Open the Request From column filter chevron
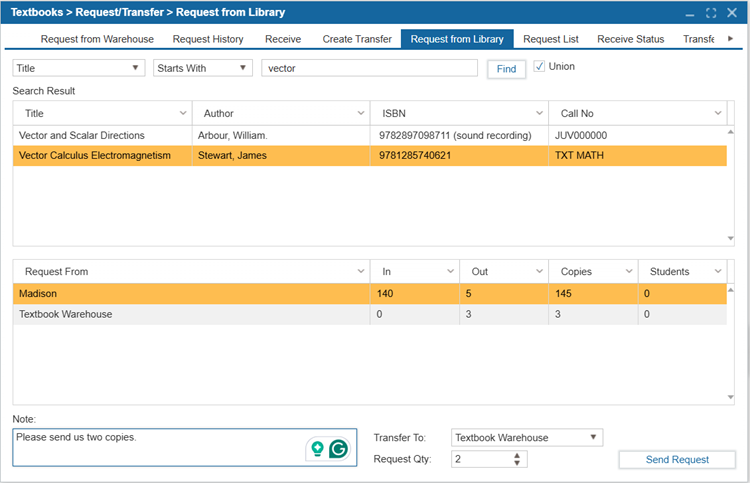This screenshot has width=750, height=483. pos(361,272)
